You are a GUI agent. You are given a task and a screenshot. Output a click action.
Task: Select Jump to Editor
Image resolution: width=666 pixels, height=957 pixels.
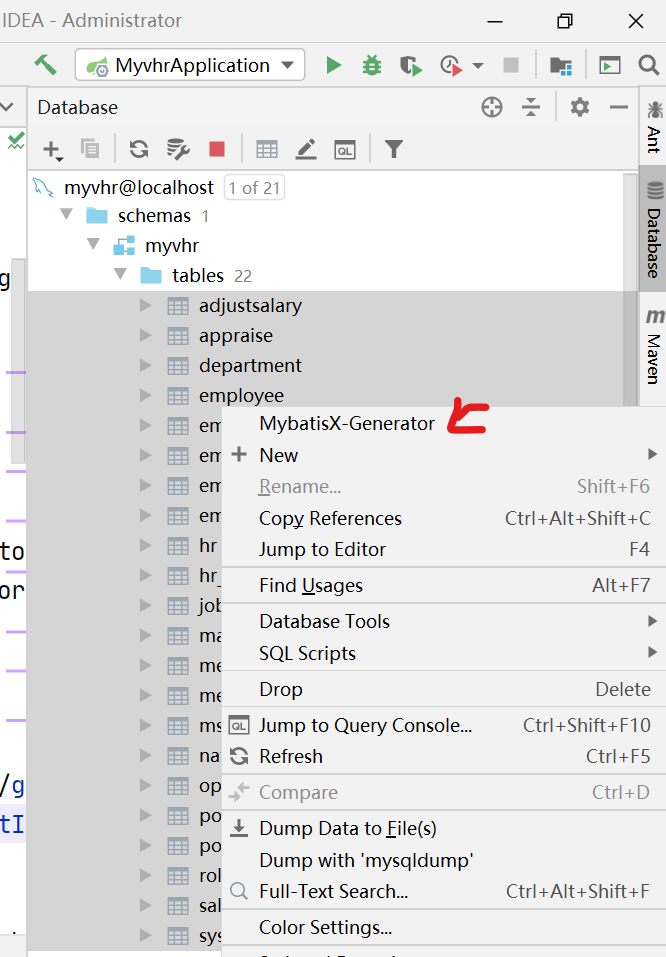coord(444,549)
